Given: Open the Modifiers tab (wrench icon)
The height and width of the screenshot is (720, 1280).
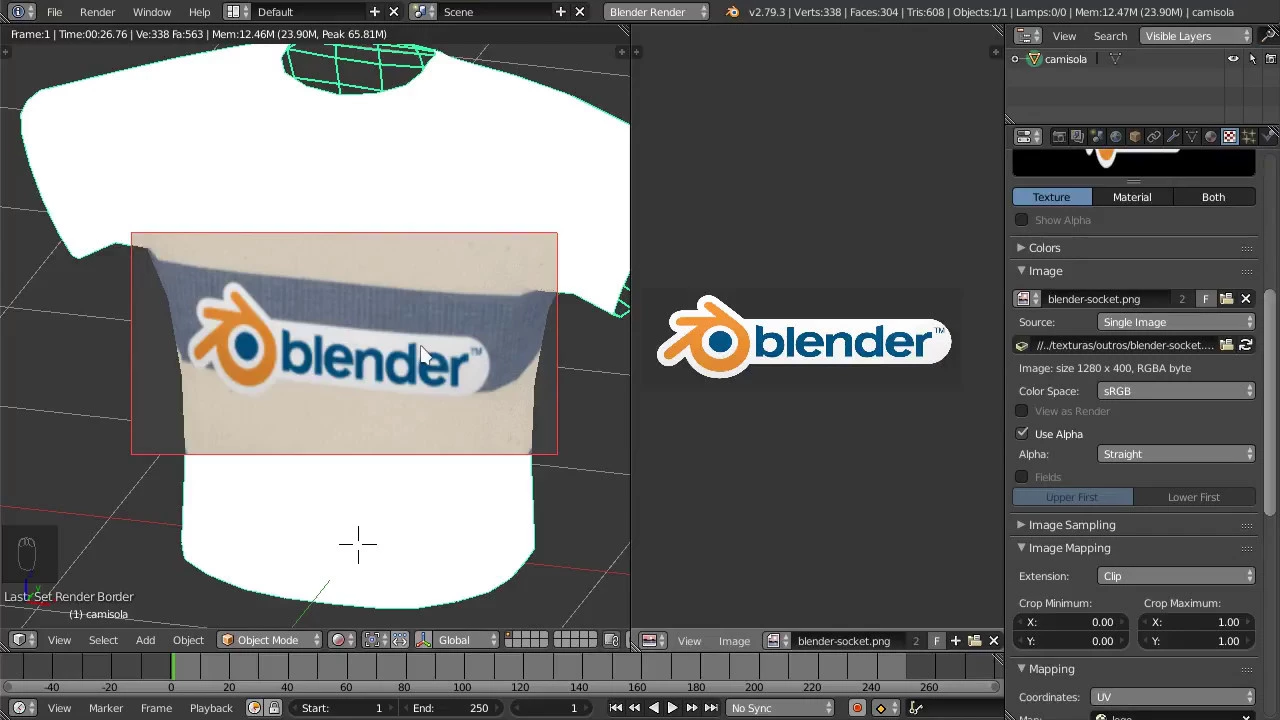Looking at the screenshot, I should click(1173, 136).
